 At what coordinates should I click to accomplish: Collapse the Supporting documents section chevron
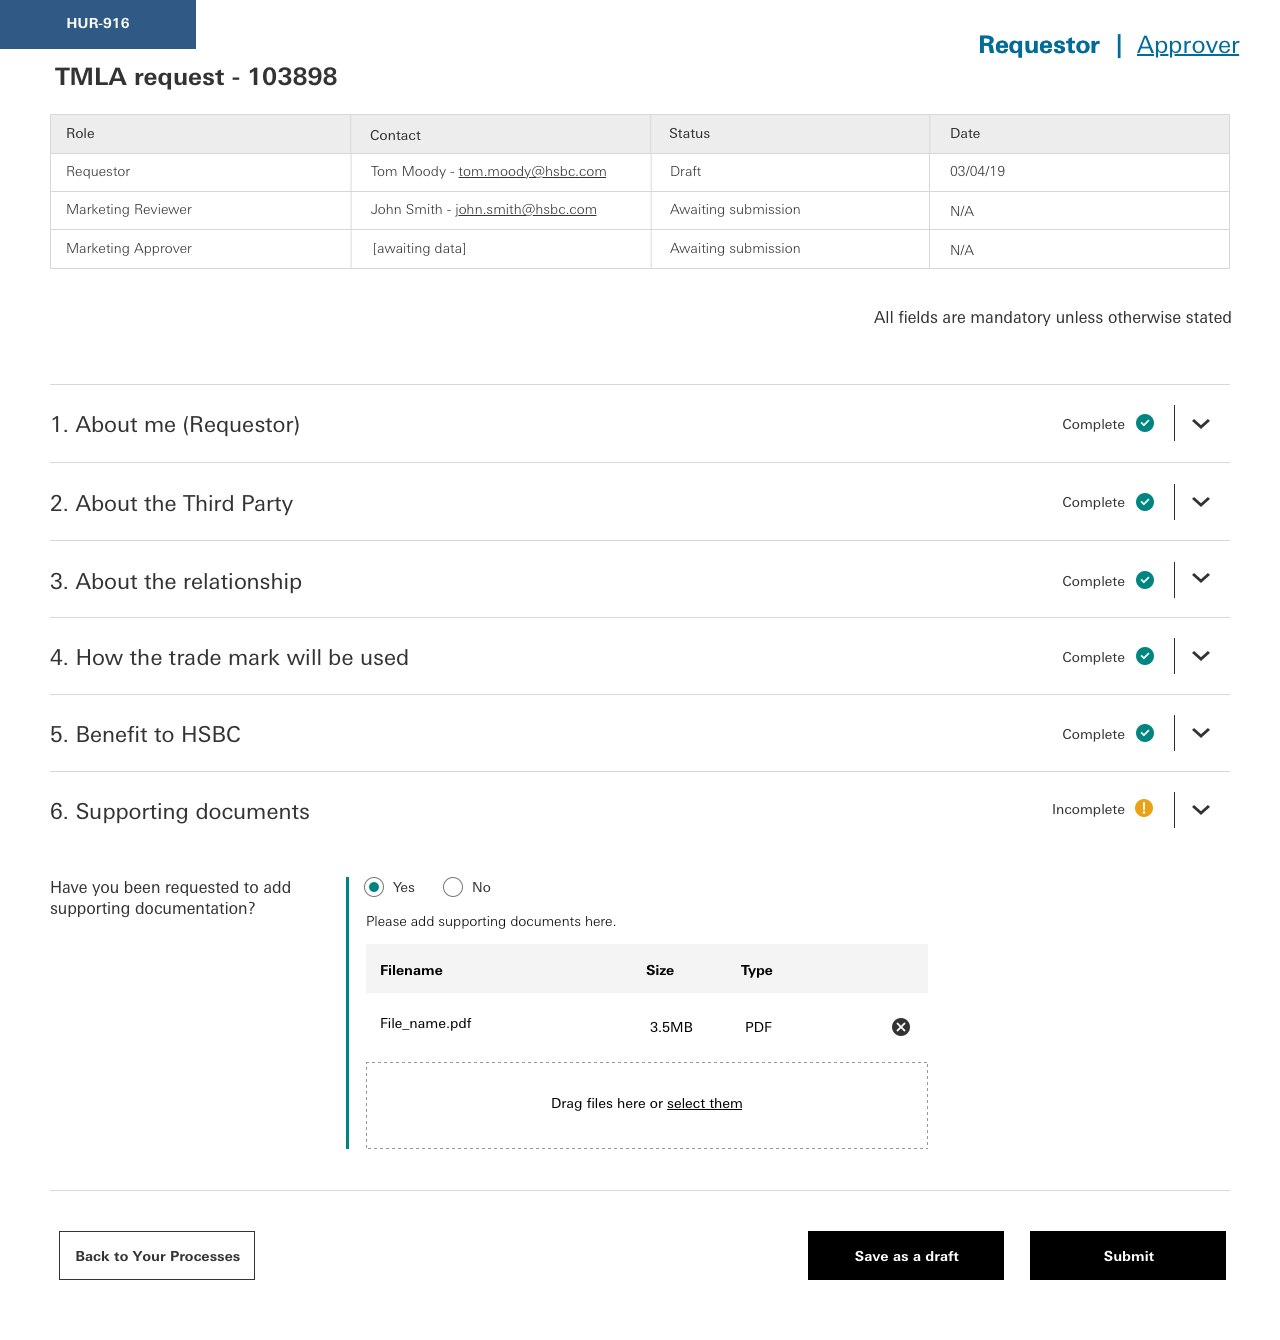[1201, 810]
